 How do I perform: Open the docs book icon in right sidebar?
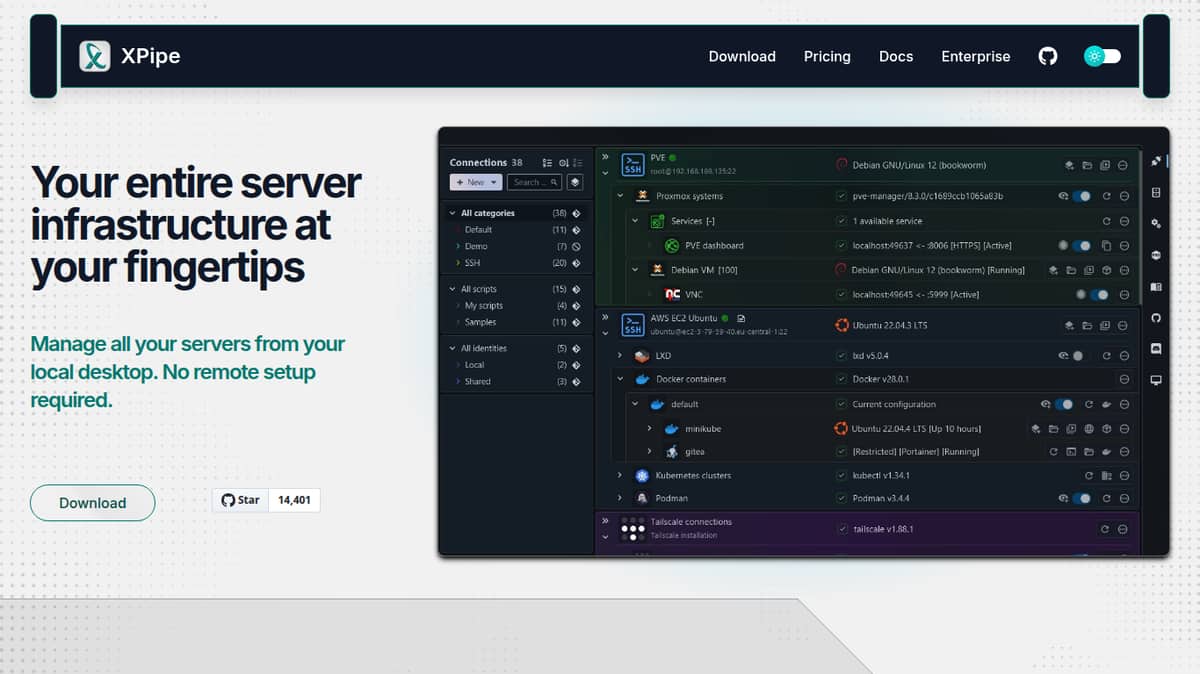1156,286
